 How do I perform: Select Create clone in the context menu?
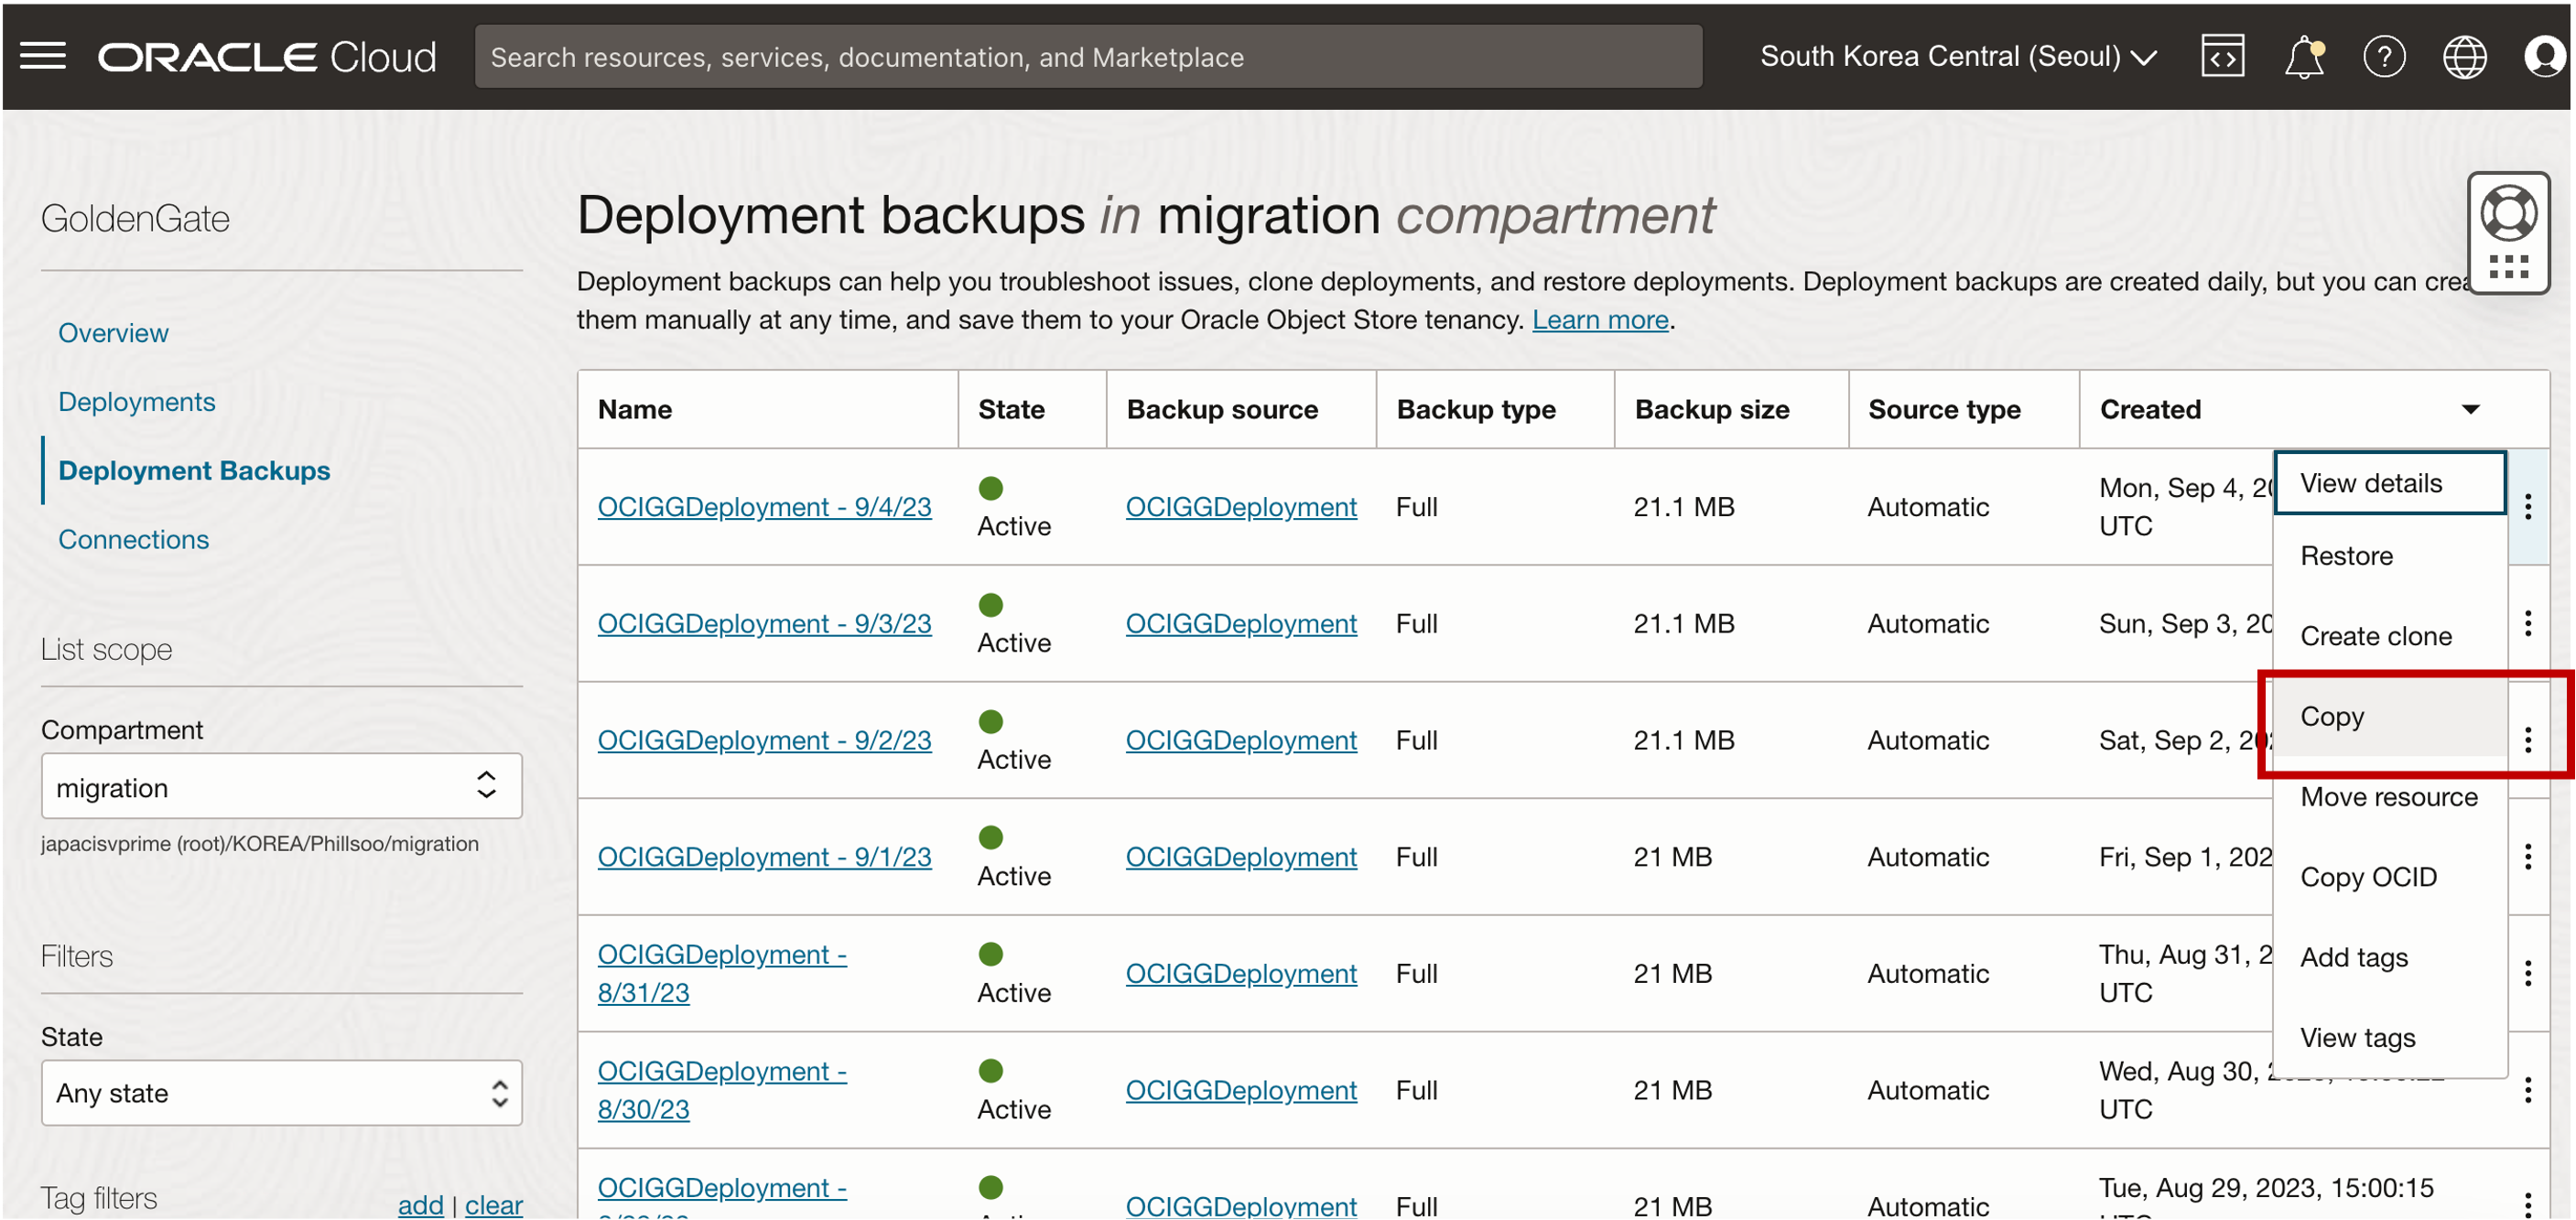[2390, 637]
